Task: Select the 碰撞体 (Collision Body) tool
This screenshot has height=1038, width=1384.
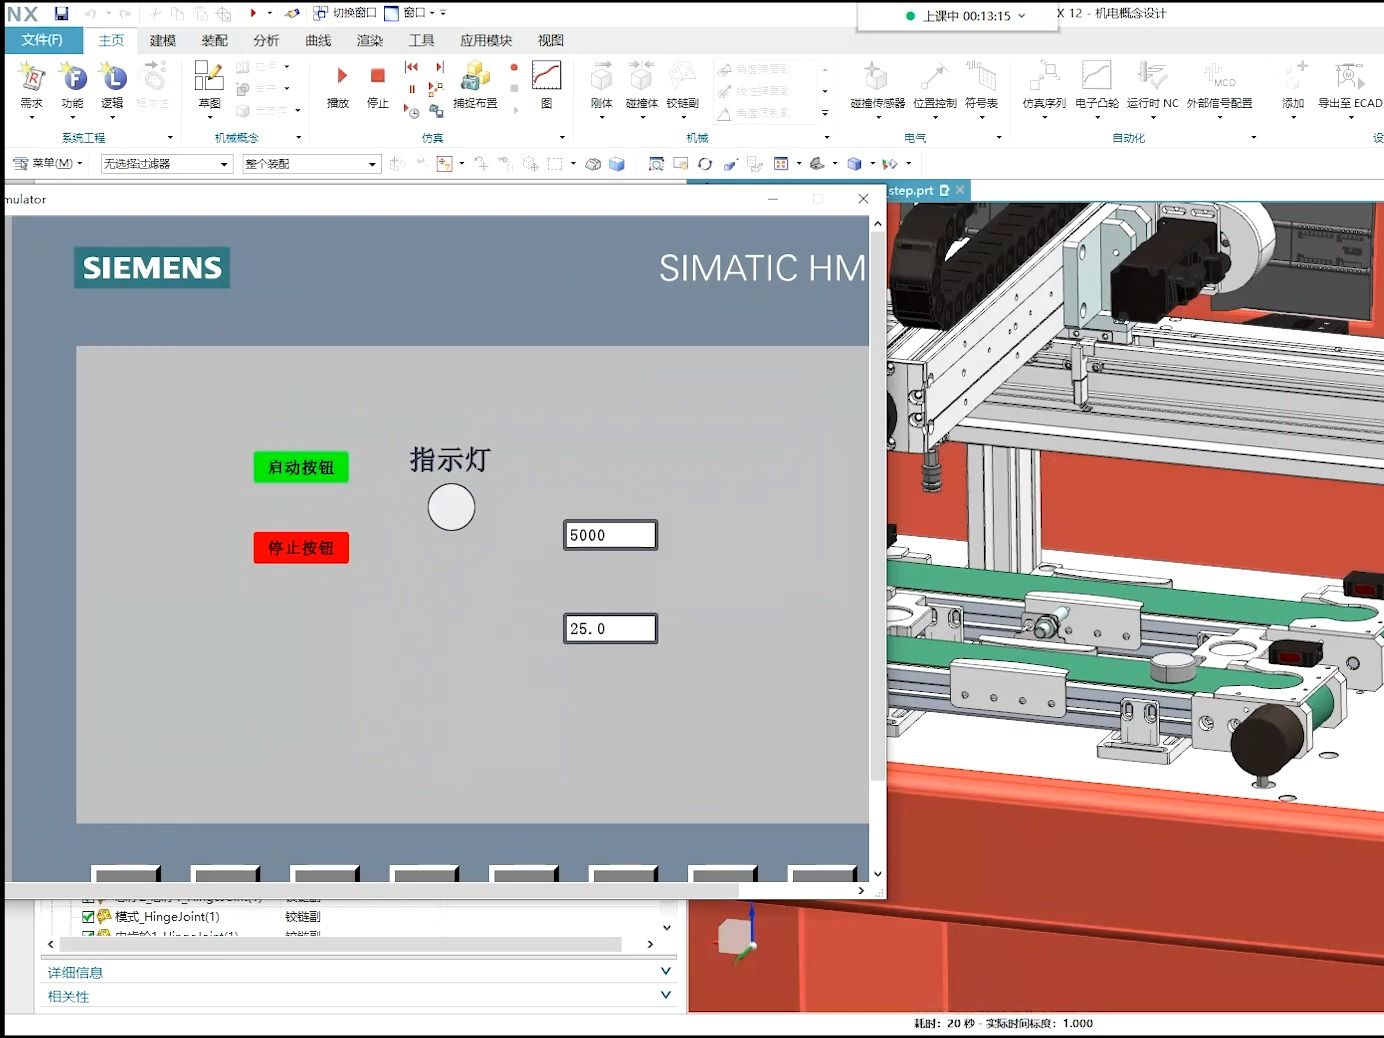Action: (x=642, y=88)
